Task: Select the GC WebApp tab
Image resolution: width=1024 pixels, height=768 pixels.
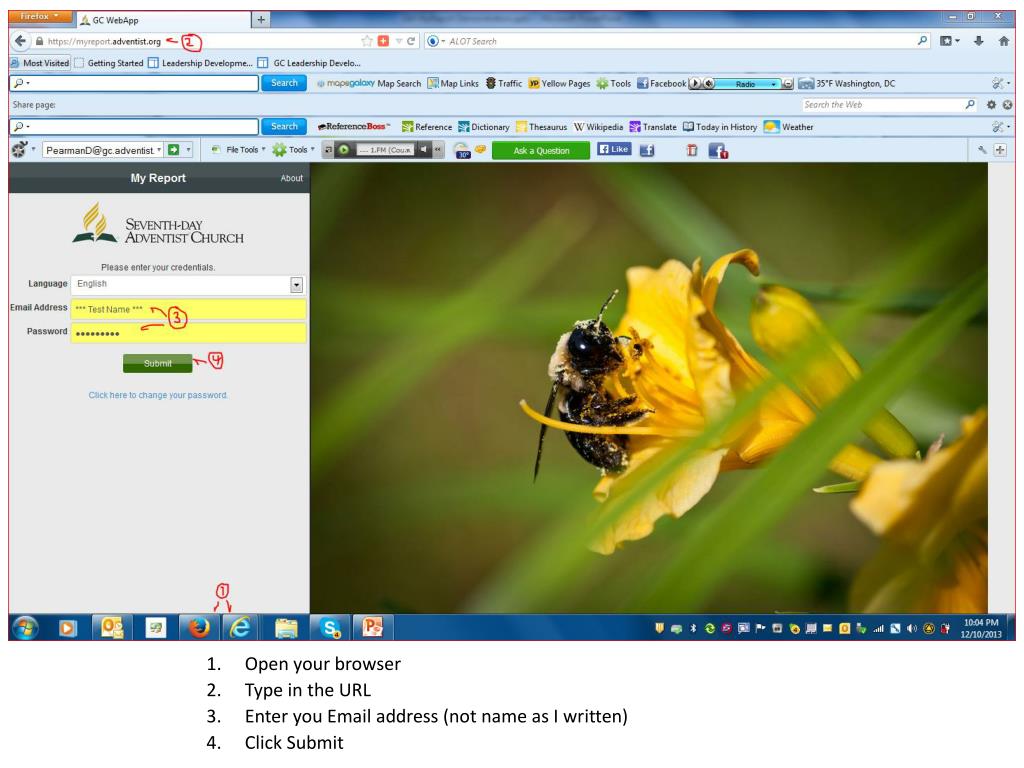Action: [x=163, y=20]
